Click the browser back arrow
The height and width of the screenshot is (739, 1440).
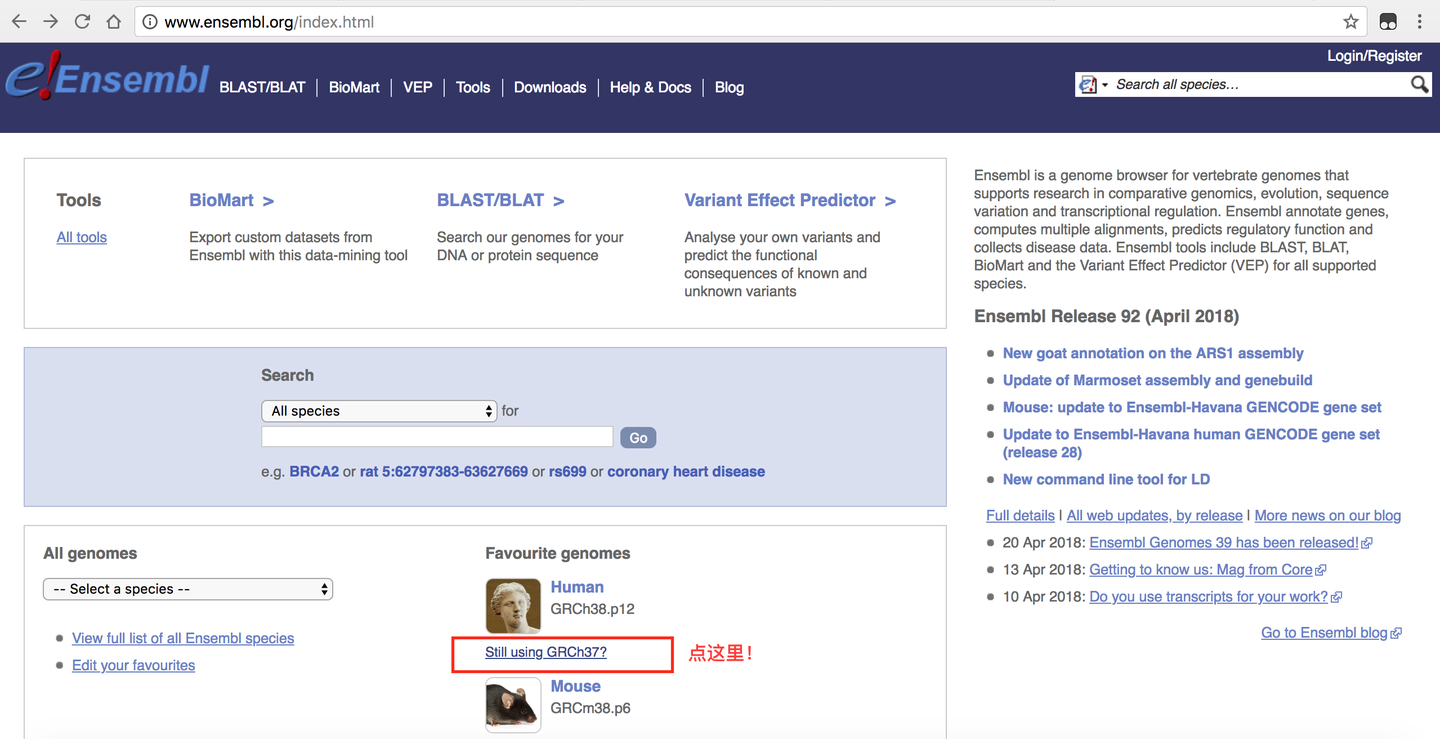coord(19,21)
